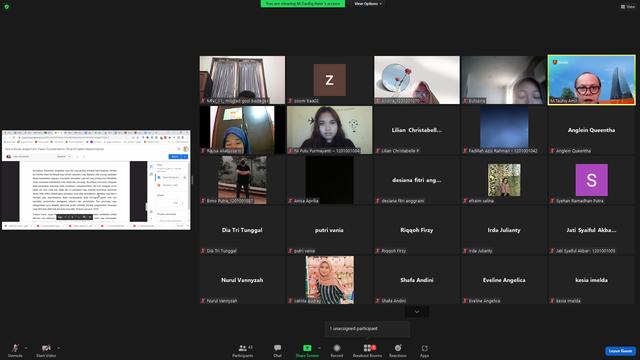Select the Jati Syaiful Akbar tile
This screenshot has height=360, width=640.
591,230
